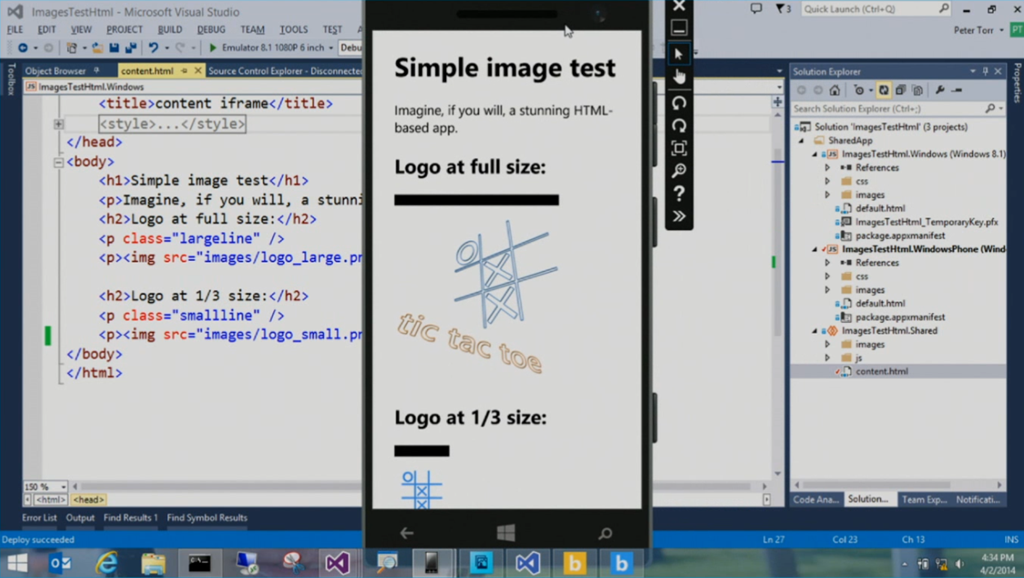Open the FILE menu

15,29
